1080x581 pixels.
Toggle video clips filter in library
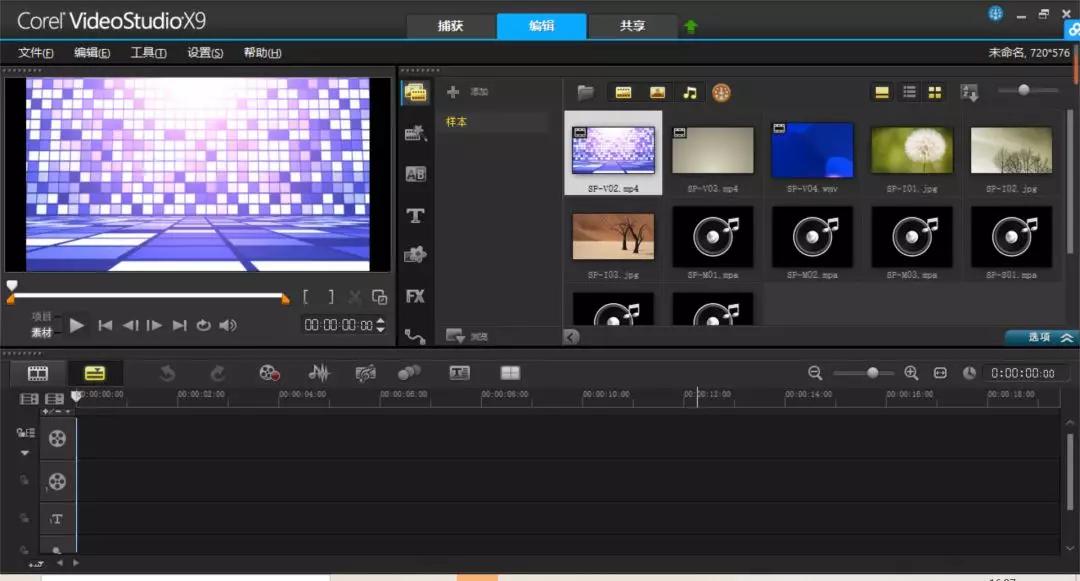tap(623, 92)
